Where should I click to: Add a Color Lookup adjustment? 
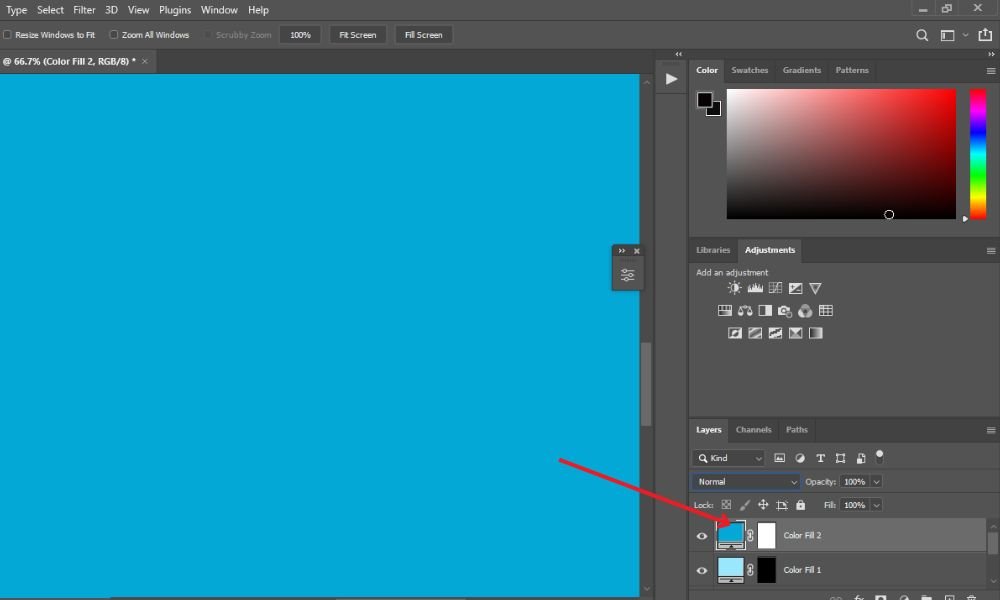pyautogui.click(x=825, y=311)
